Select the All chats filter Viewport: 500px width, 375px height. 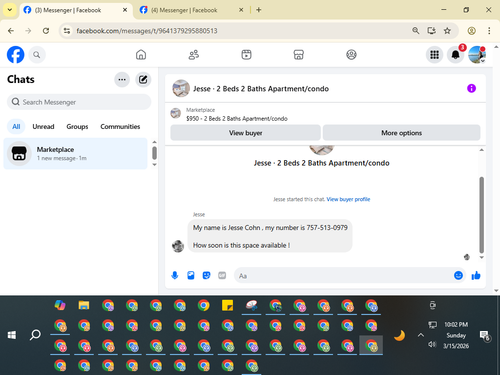(x=16, y=127)
